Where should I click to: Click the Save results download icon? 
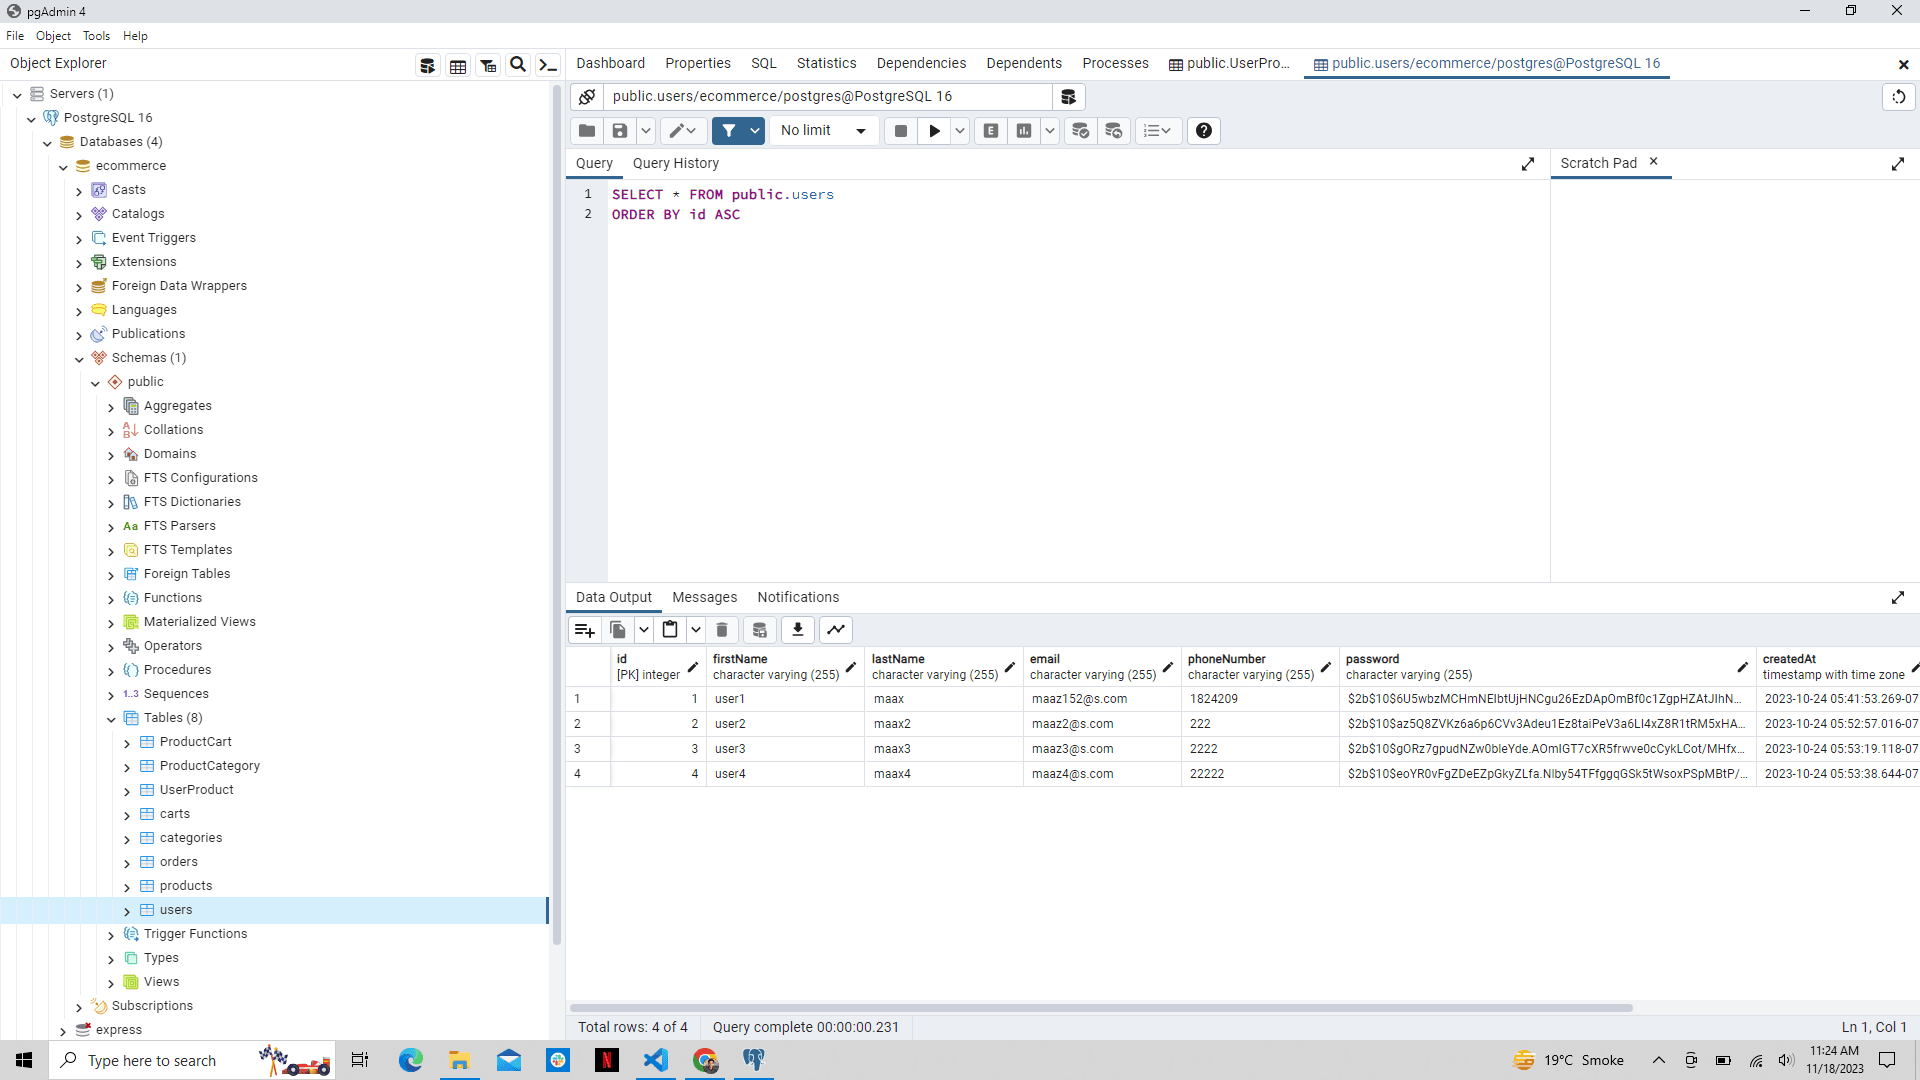(x=798, y=630)
